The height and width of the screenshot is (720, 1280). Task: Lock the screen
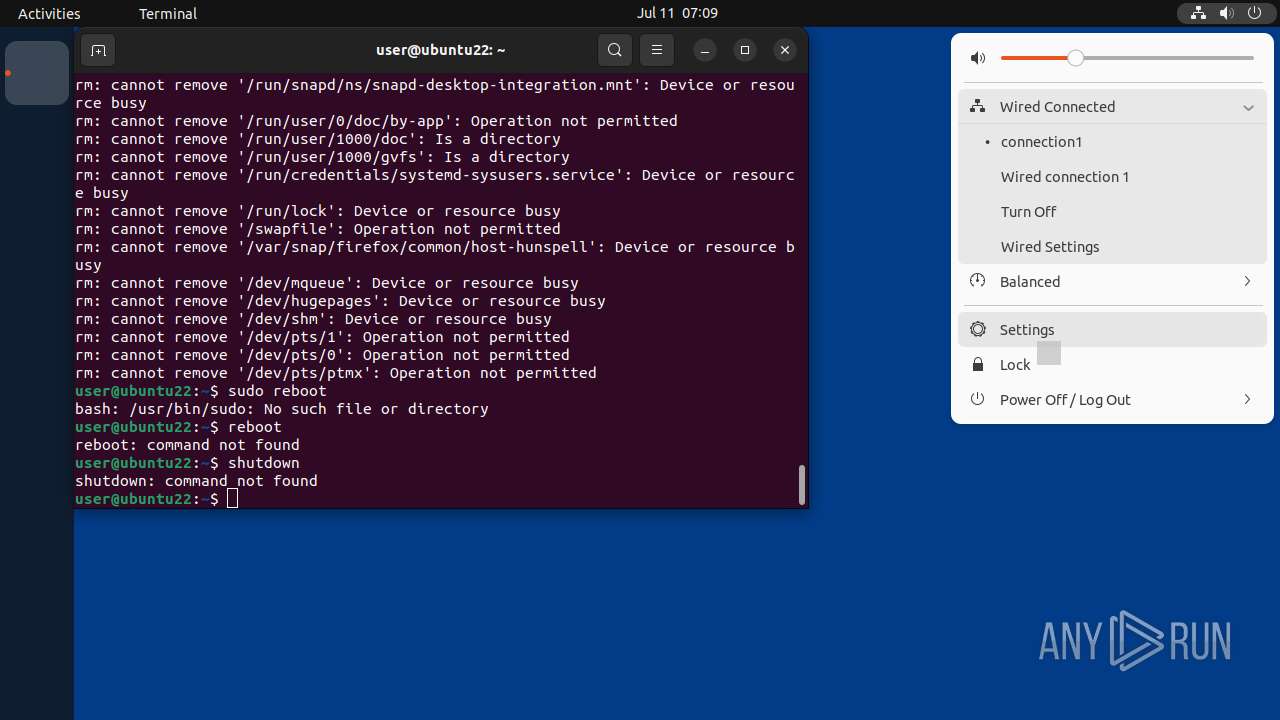tap(1112, 365)
